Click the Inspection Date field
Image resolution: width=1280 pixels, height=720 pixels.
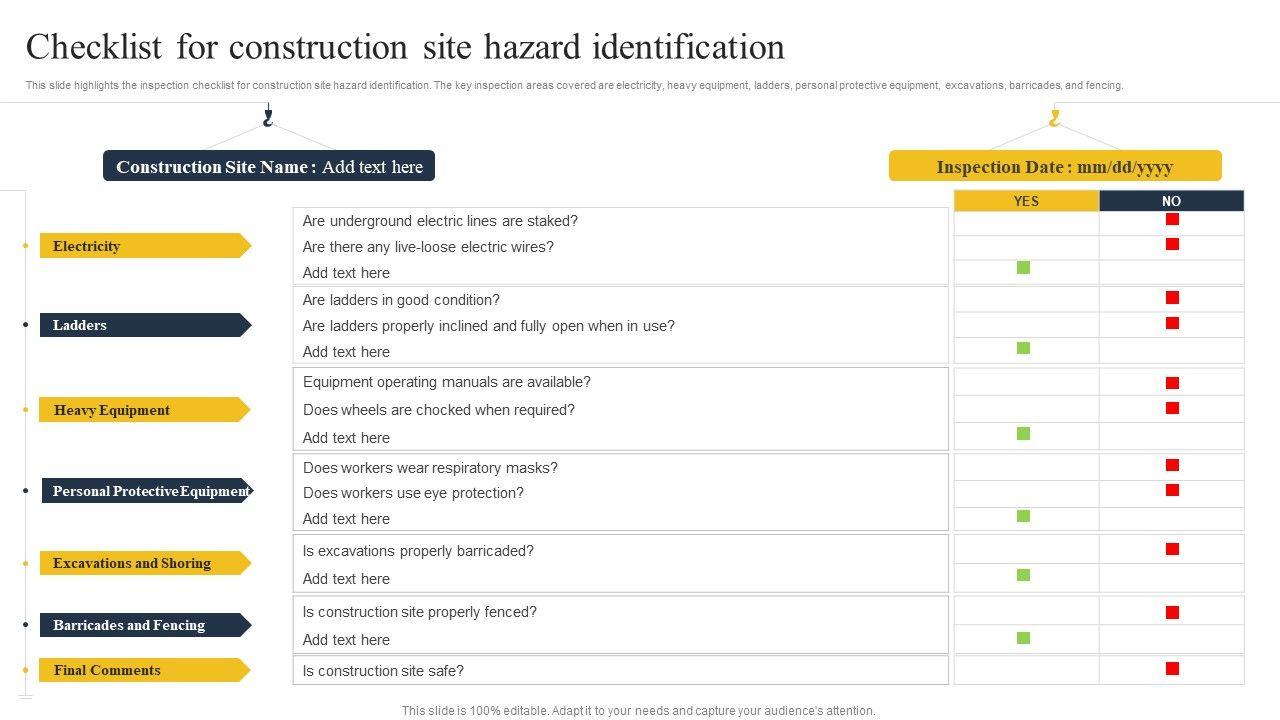(1055, 167)
